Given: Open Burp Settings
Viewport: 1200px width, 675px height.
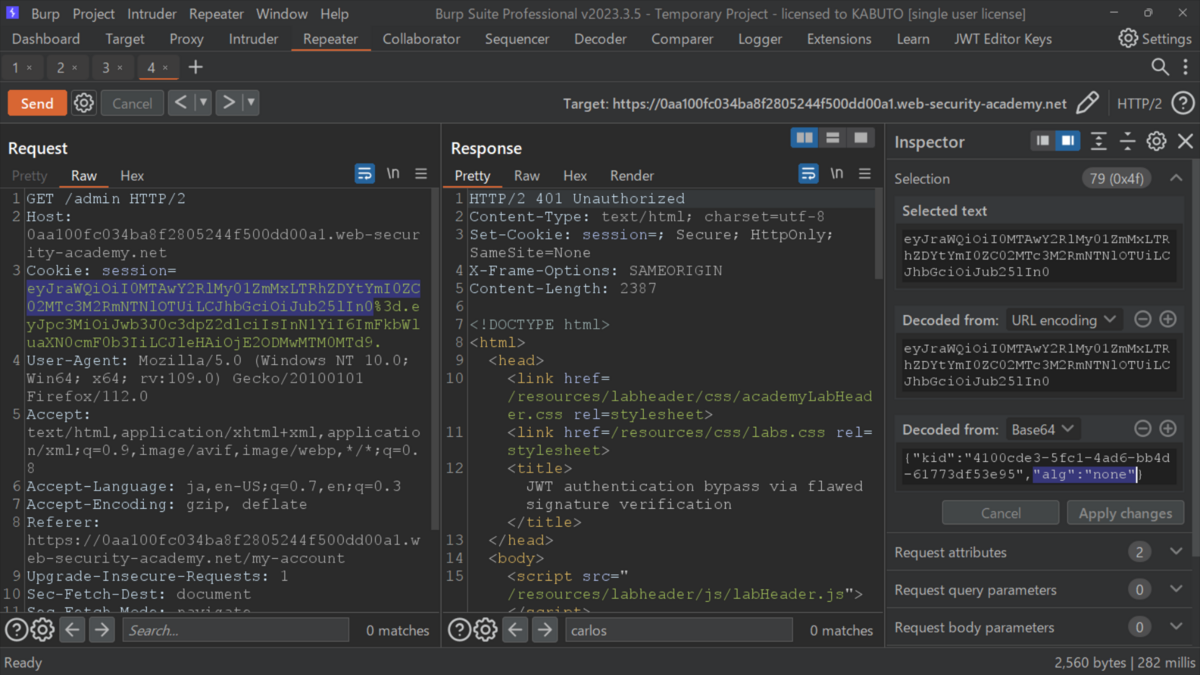Looking at the screenshot, I should click(x=1155, y=38).
